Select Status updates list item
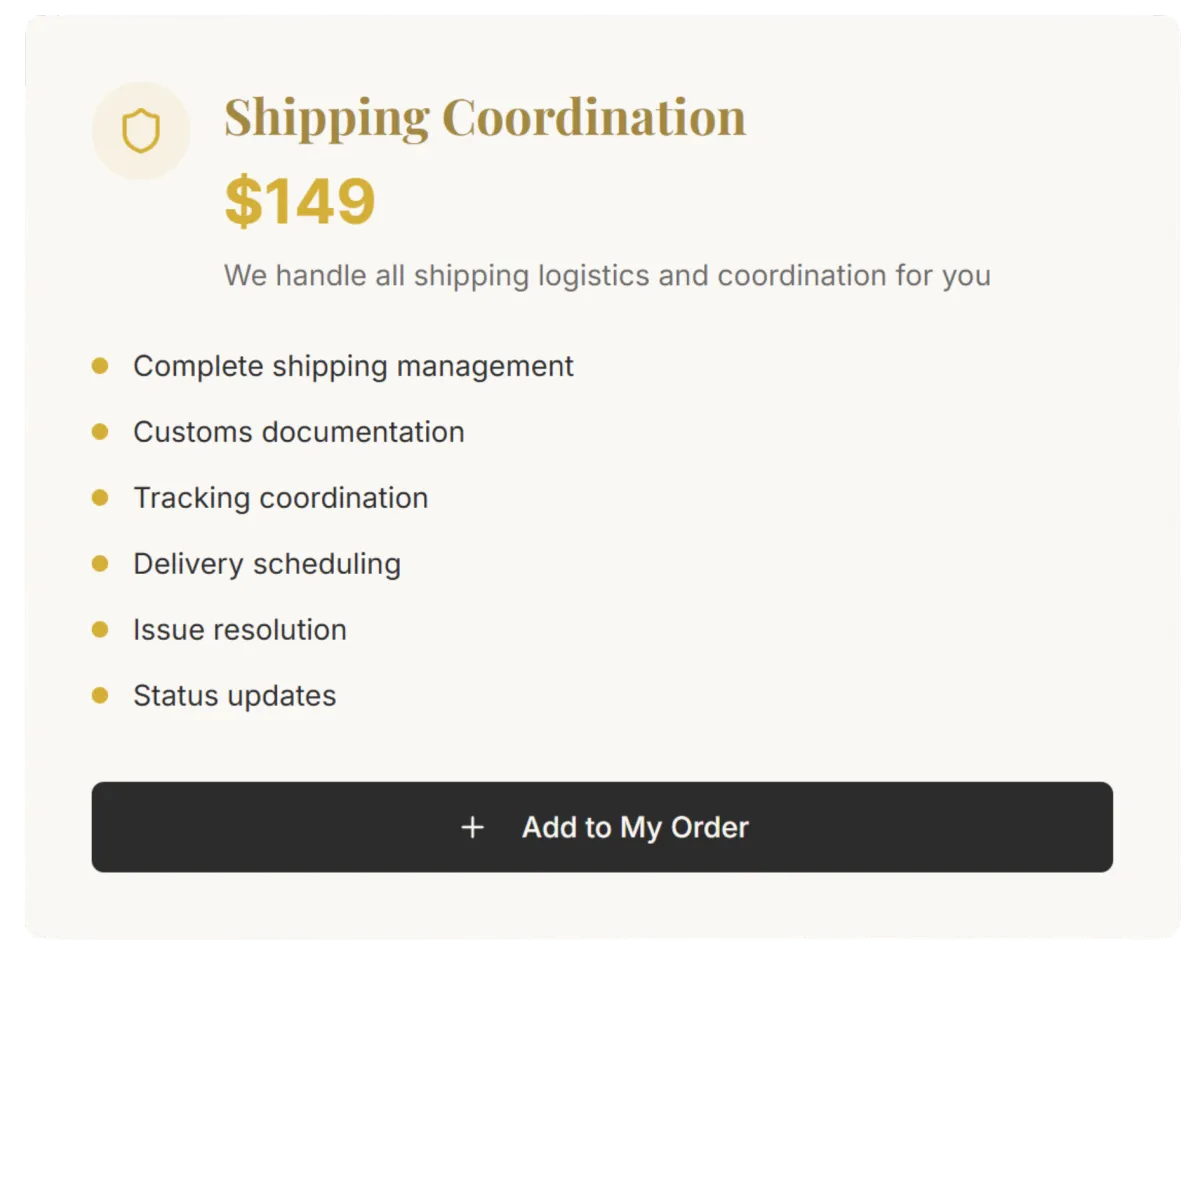The width and height of the screenshot is (1200, 1200). click(x=234, y=696)
